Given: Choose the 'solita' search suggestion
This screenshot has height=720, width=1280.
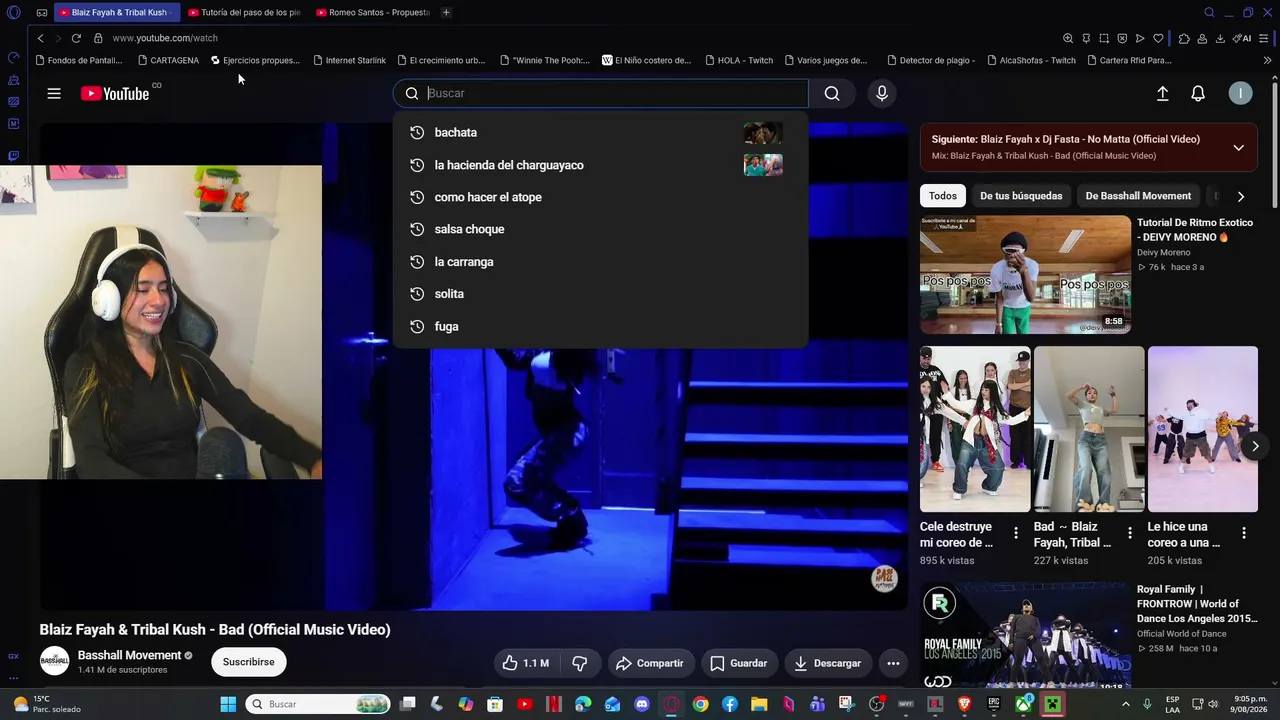Looking at the screenshot, I should (600, 294).
